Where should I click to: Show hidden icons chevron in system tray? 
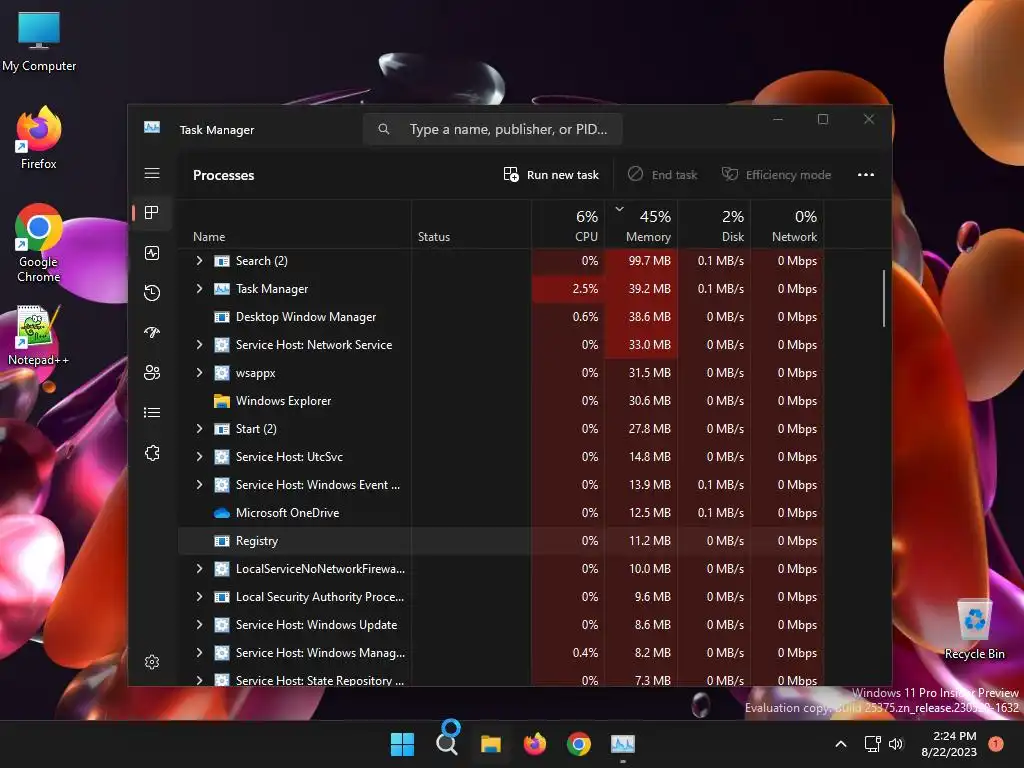(841, 744)
